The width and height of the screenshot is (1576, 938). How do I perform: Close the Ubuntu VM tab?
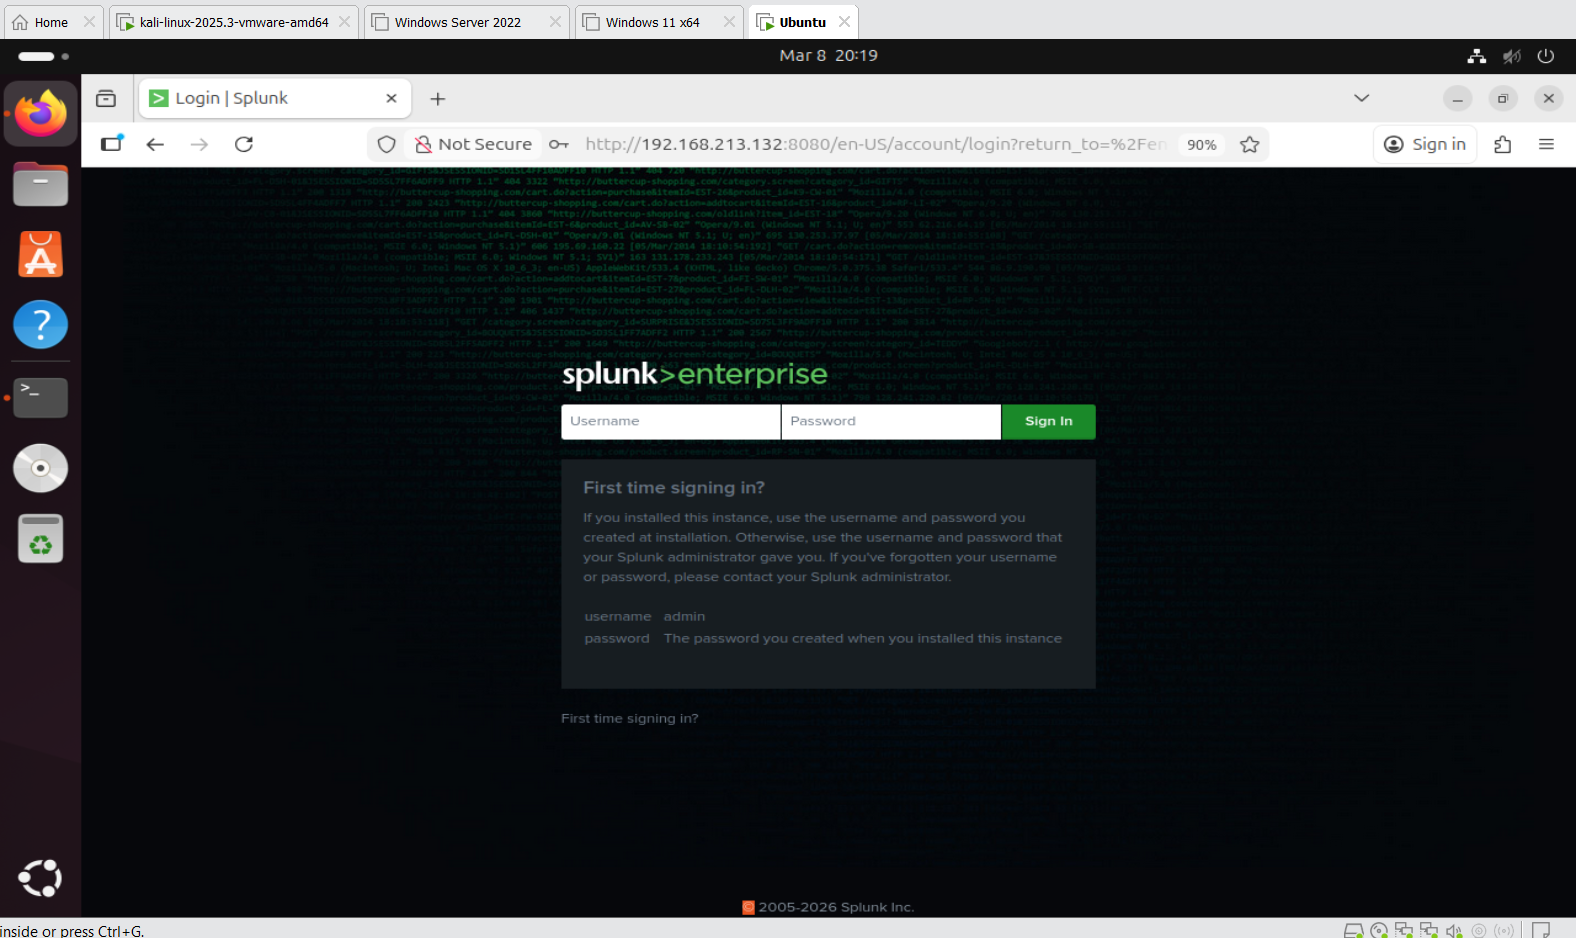pyautogui.click(x=845, y=22)
